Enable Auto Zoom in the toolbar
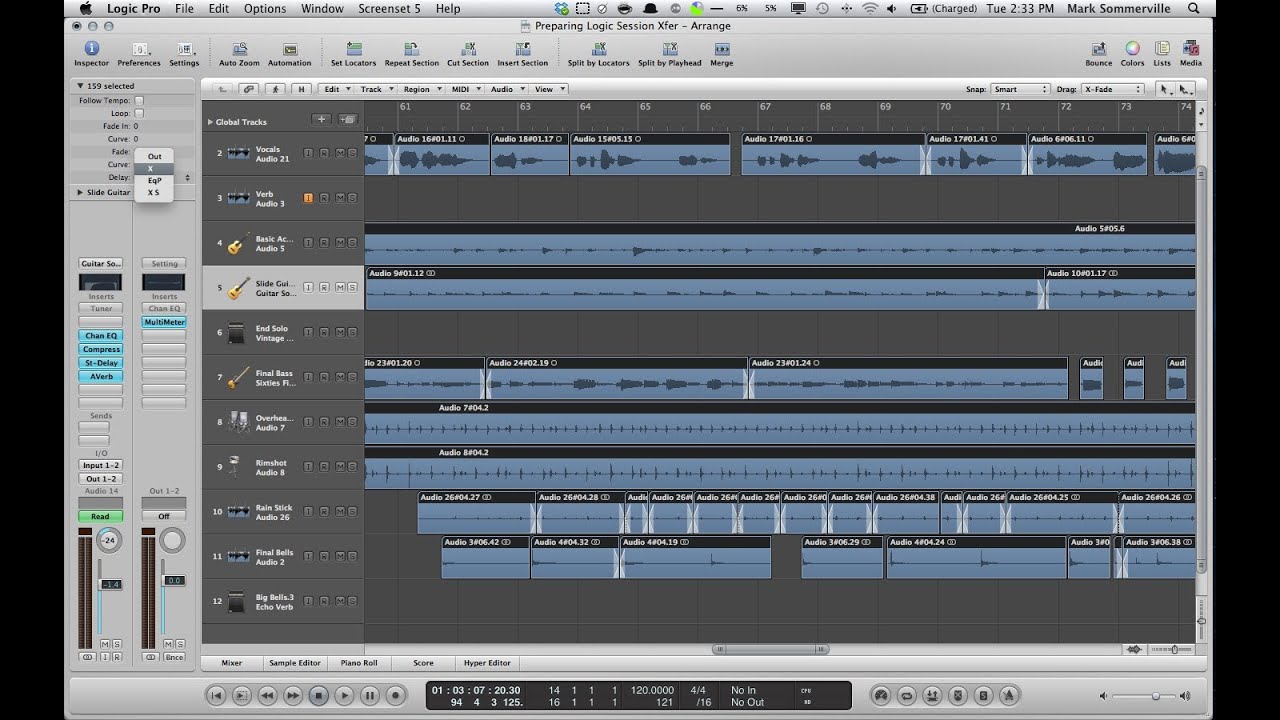Image resolution: width=1280 pixels, height=720 pixels. click(239, 49)
